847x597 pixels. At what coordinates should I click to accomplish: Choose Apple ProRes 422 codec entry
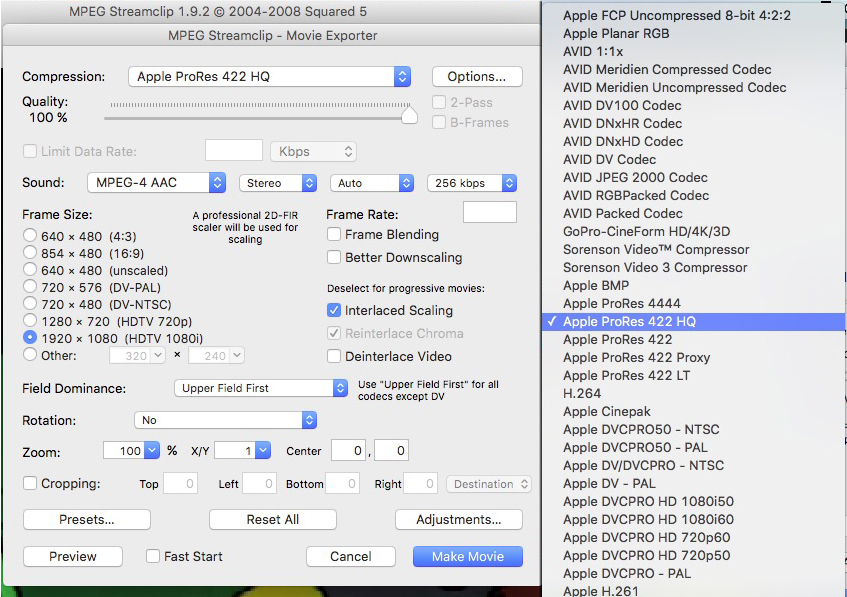click(x=694, y=339)
